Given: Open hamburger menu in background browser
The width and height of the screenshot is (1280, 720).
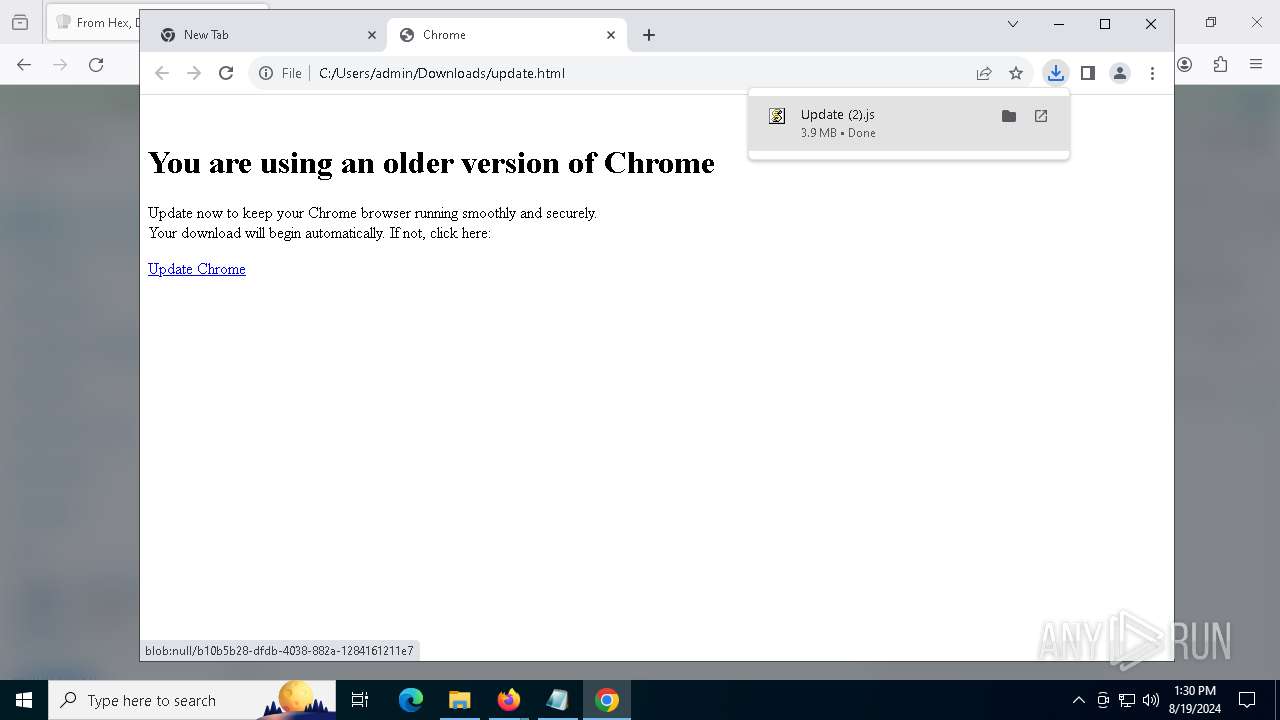Looking at the screenshot, I should [1256, 65].
